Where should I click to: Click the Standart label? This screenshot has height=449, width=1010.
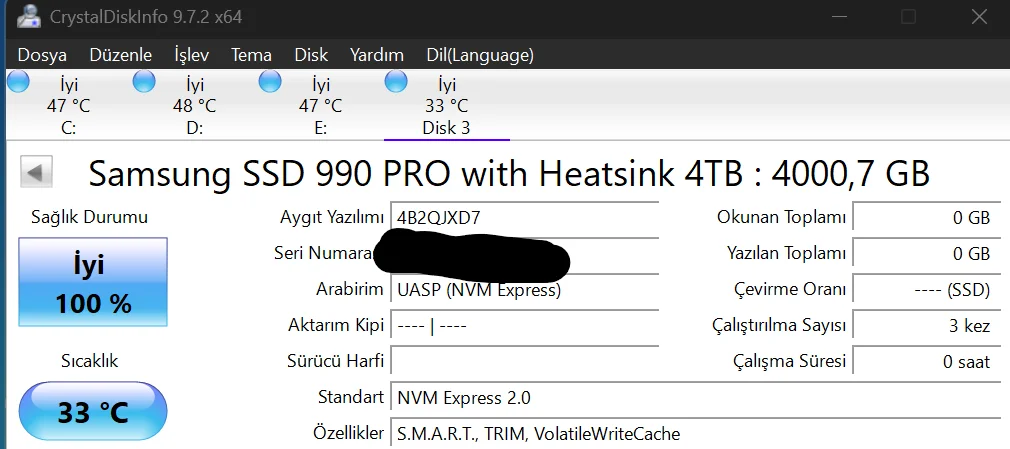[x=351, y=397]
